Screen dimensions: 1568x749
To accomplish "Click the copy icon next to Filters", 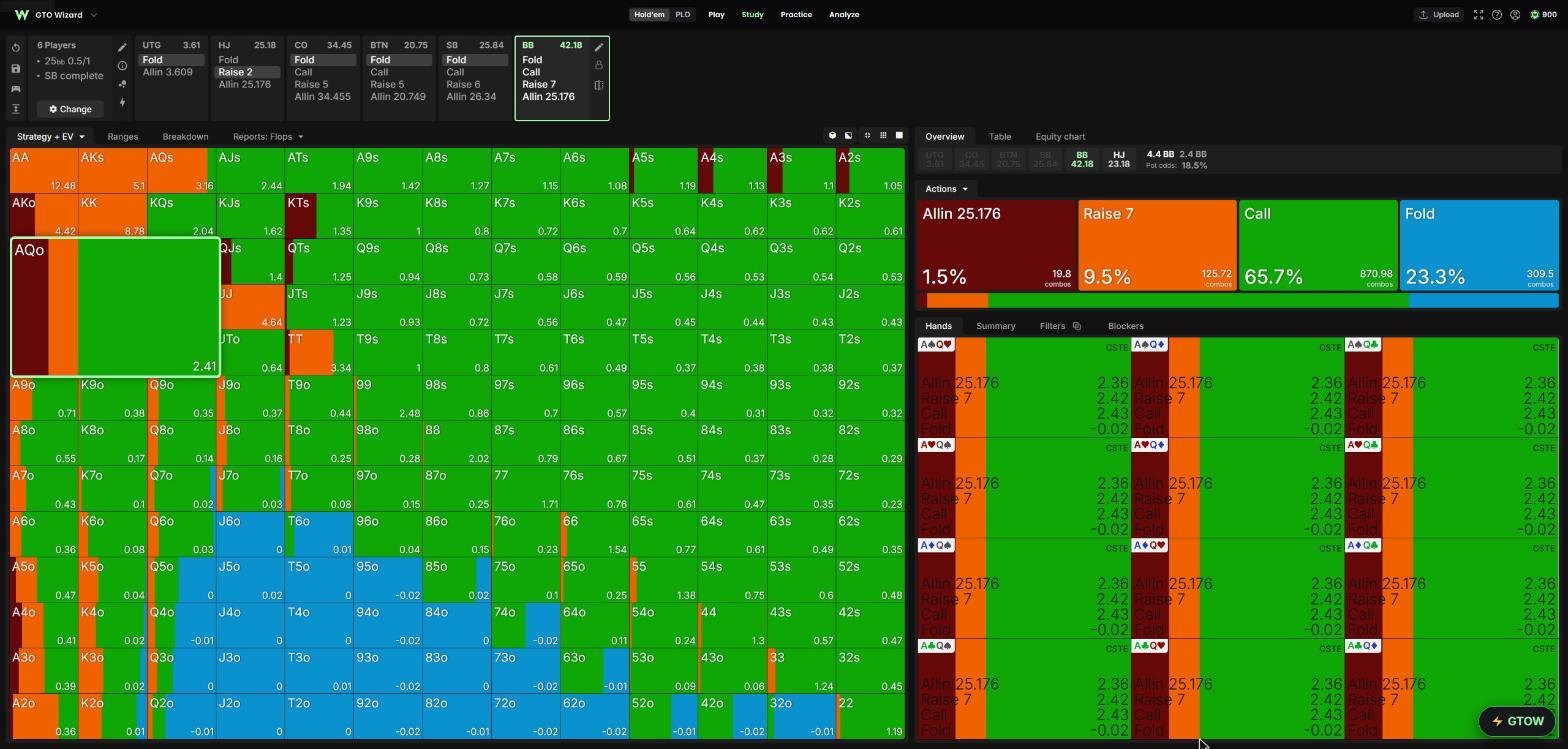I will click(1077, 326).
